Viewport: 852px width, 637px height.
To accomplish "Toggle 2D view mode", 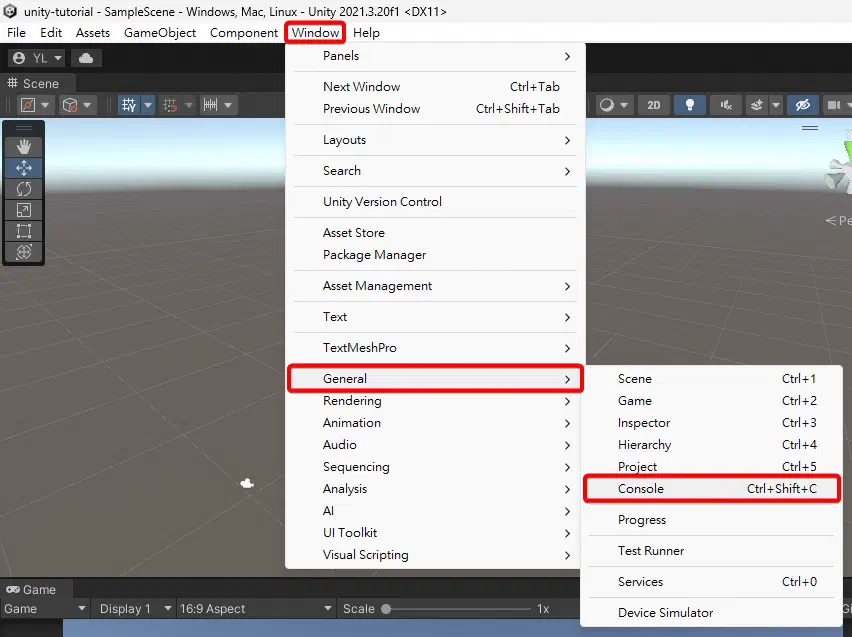I will (654, 105).
